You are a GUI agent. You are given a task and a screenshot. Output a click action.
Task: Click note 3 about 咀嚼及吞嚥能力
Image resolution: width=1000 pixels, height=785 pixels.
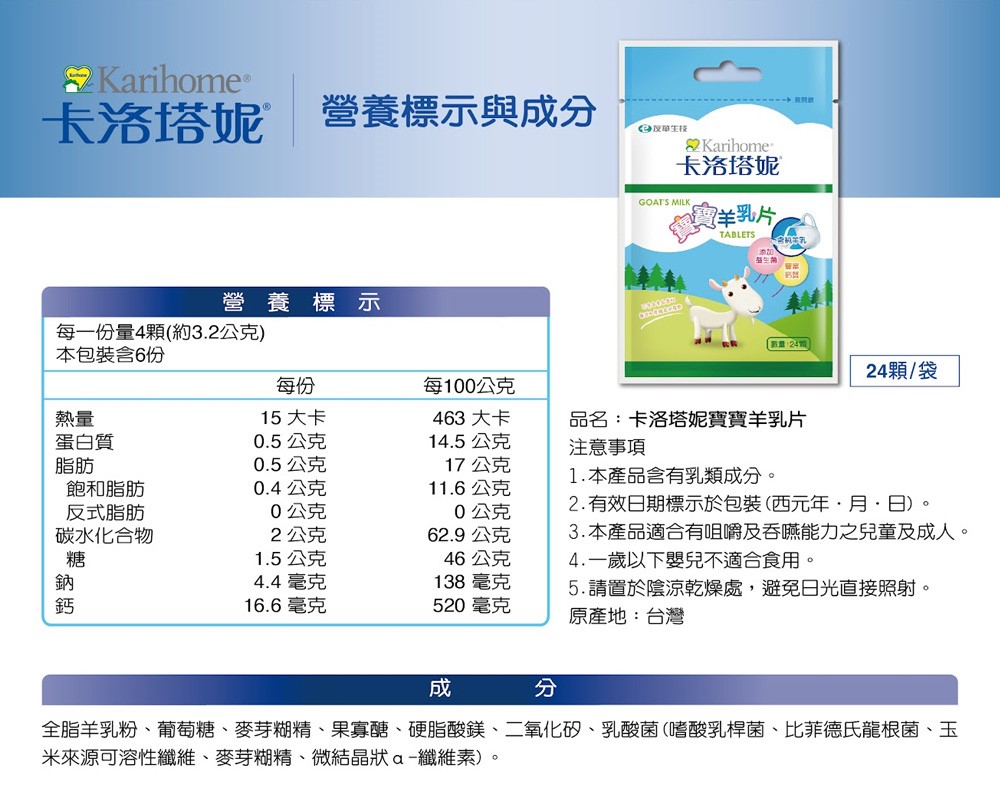pyautogui.click(x=769, y=531)
